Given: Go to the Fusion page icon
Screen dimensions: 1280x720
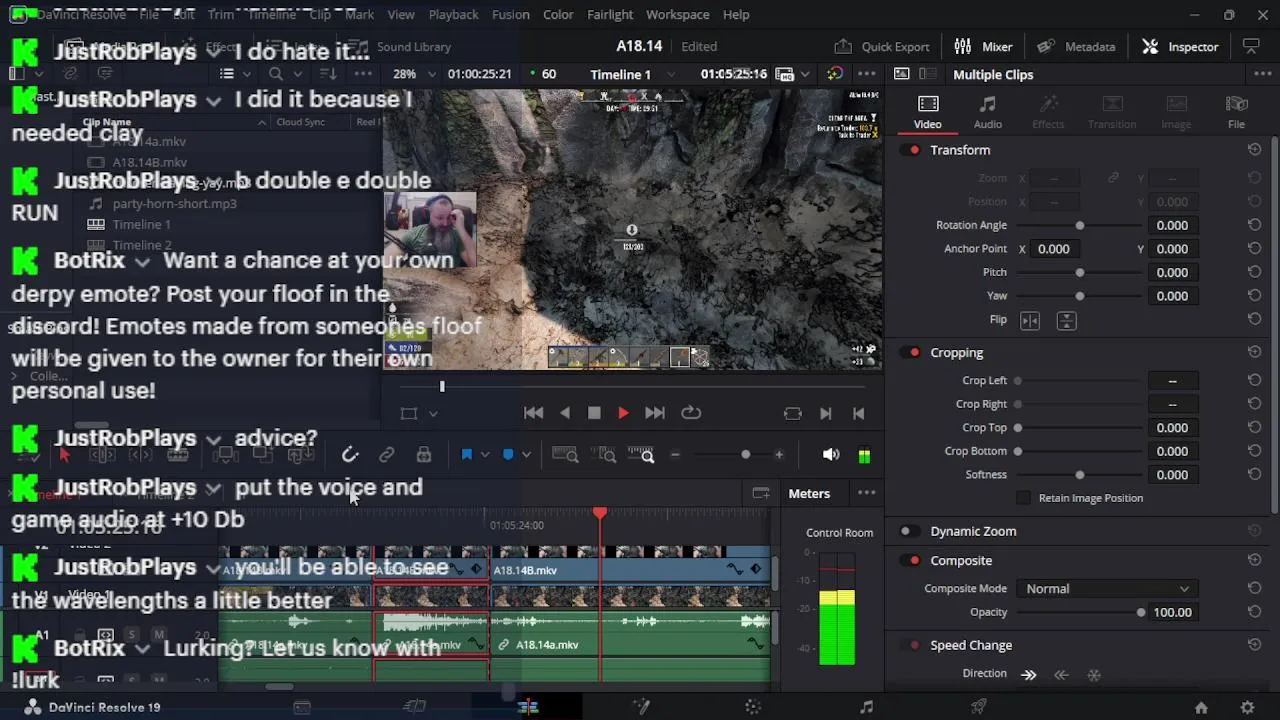Looking at the screenshot, I should pyautogui.click(x=641, y=707).
